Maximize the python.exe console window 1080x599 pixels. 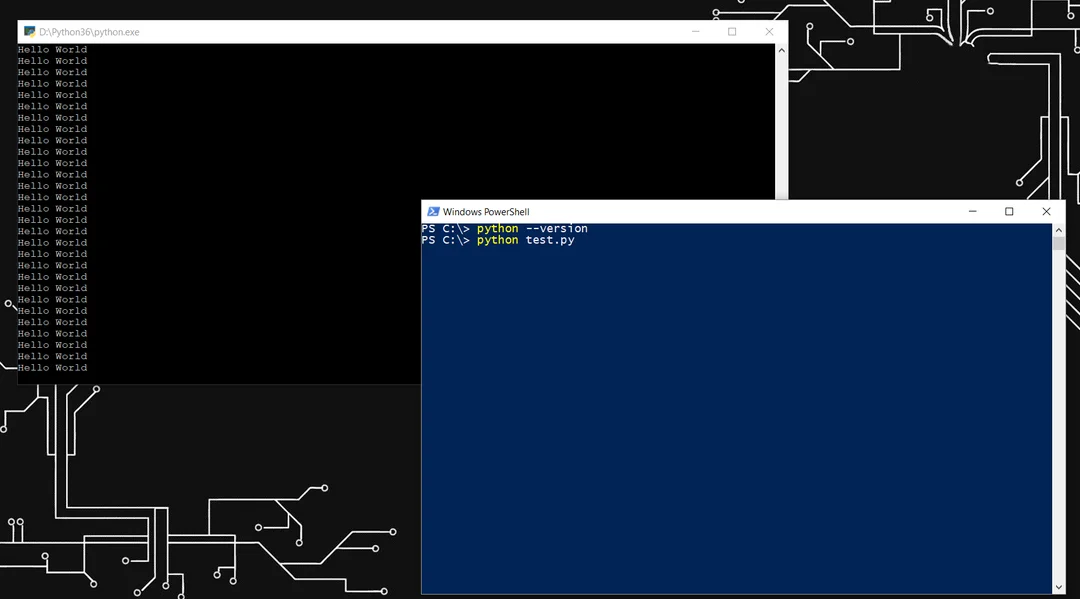[732, 32]
